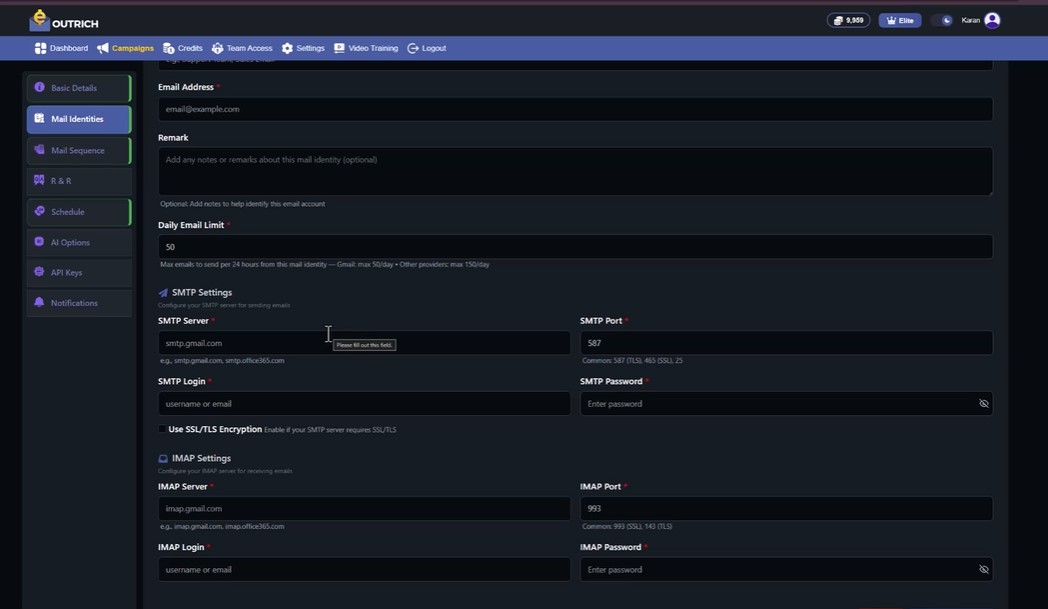Open Team Access page
1048x609 pixels.
pyautogui.click(x=242, y=48)
